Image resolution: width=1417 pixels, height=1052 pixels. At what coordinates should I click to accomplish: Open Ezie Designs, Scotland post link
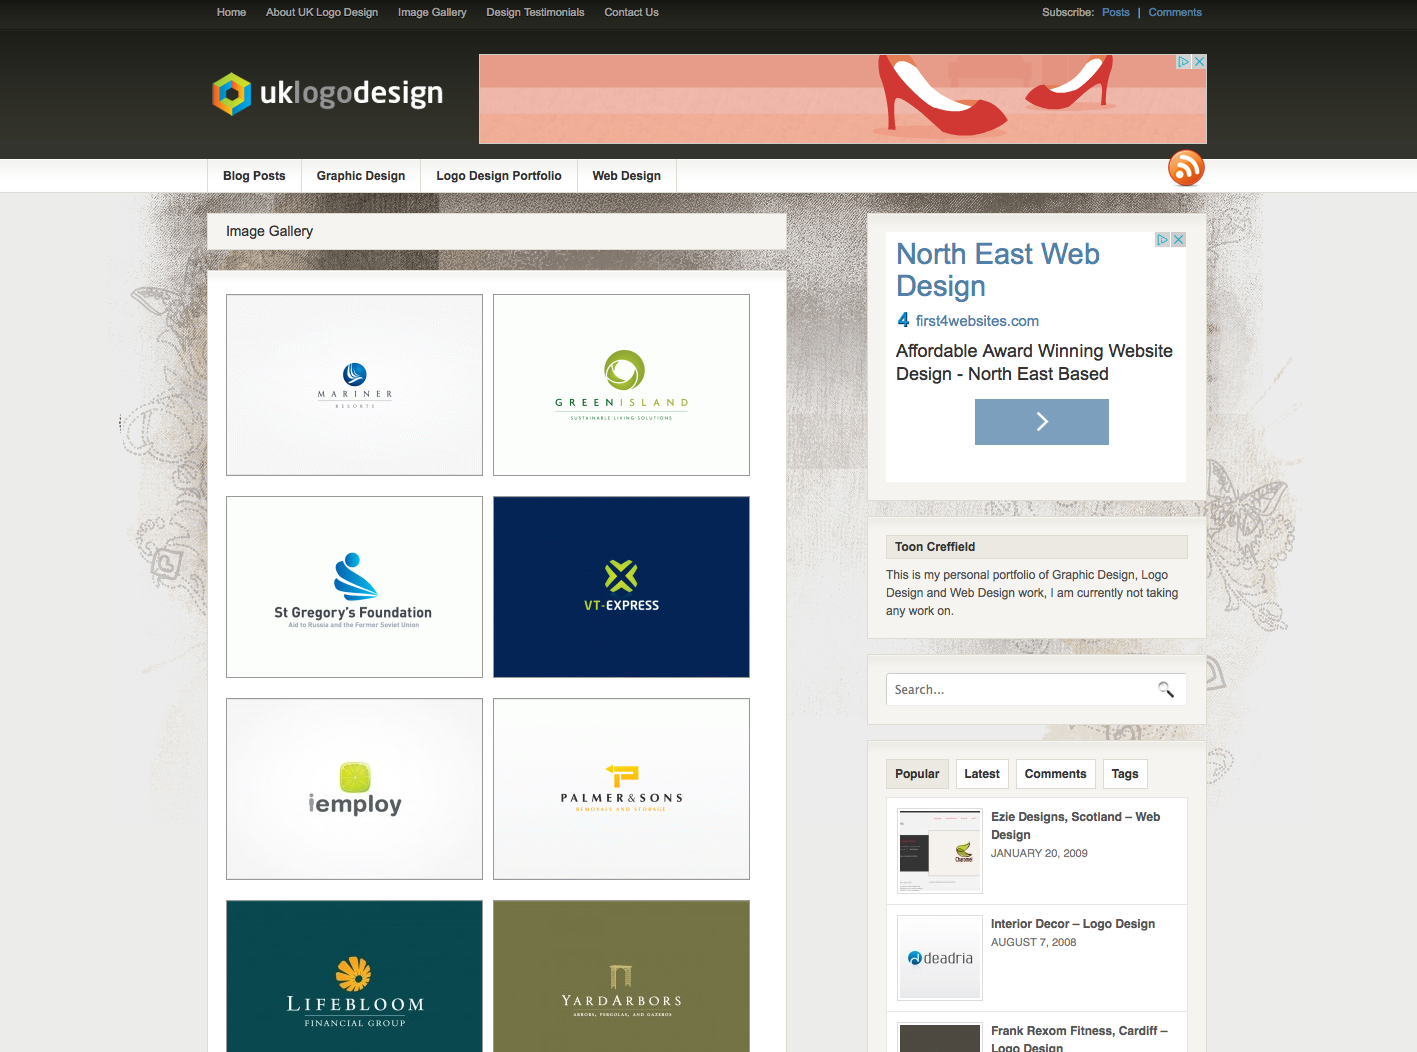pos(1075,826)
